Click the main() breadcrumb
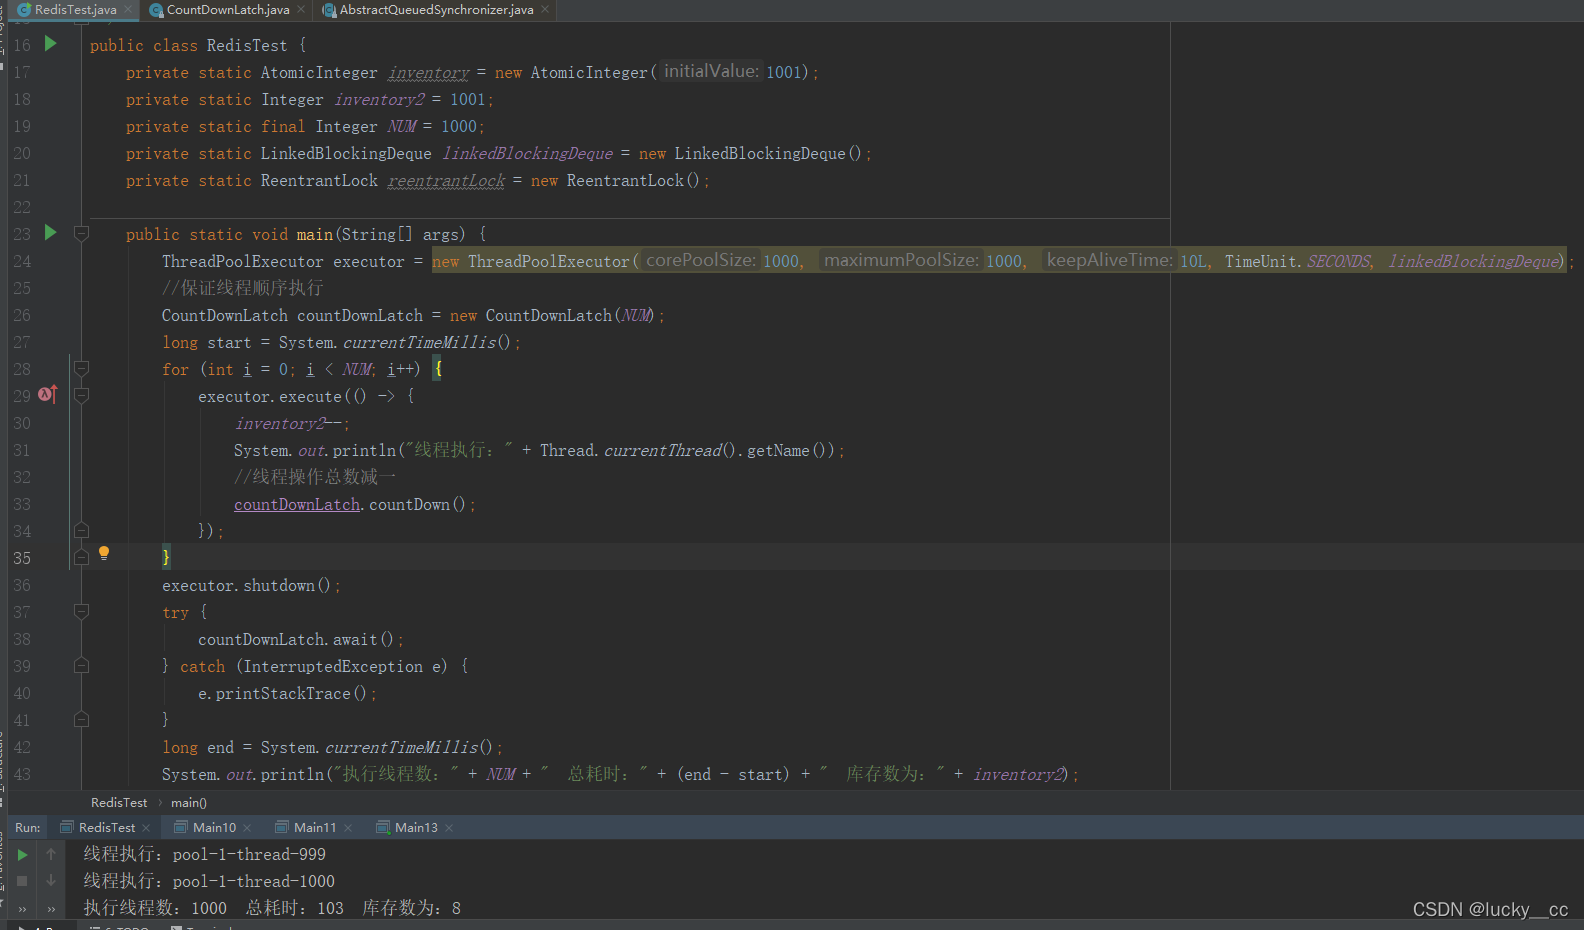Screen dimensions: 1584x930 tap(189, 802)
